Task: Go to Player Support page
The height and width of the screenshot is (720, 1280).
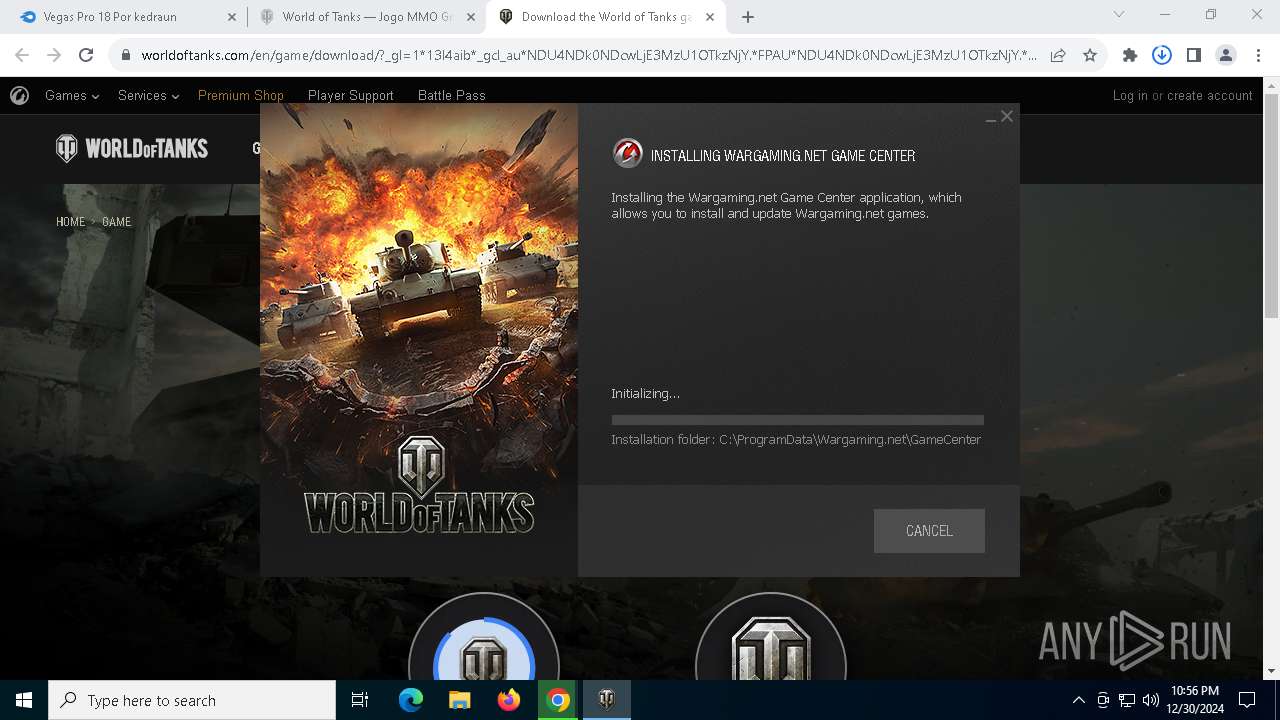Action: coord(351,95)
